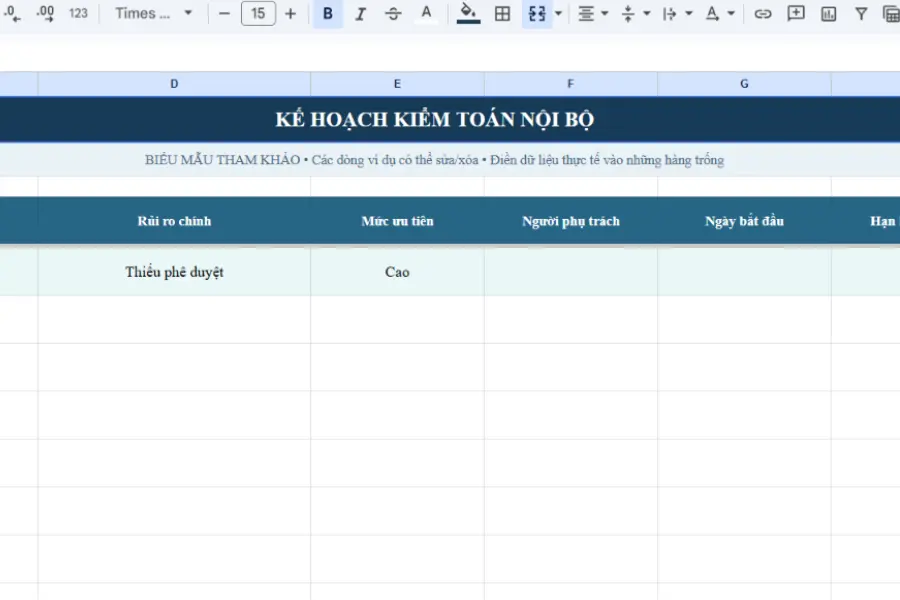Click title cell KẾ HOẠCH KIỂM TOÁN NỘI BỘ

pyautogui.click(x=435, y=119)
